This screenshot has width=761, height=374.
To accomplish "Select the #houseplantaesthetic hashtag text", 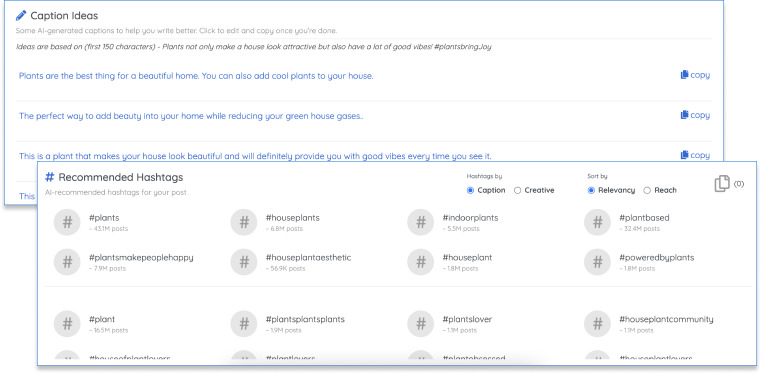I will tap(308, 258).
